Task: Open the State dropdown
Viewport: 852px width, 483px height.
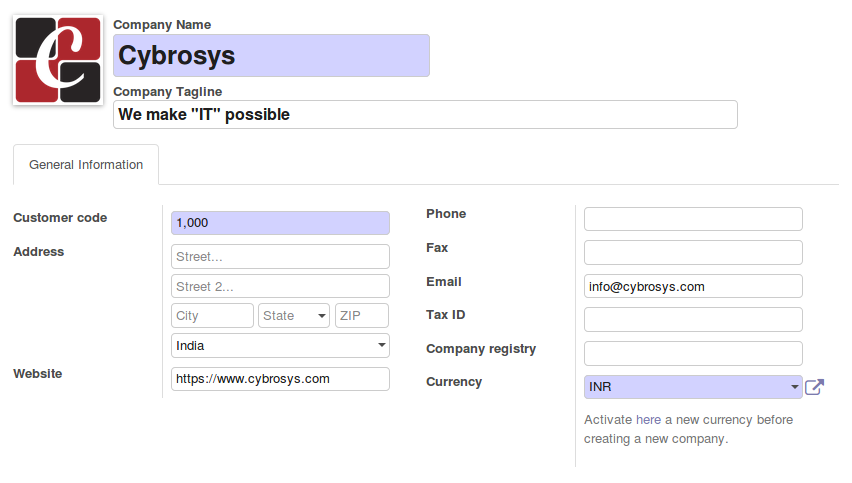Action: tap(294, 316)
